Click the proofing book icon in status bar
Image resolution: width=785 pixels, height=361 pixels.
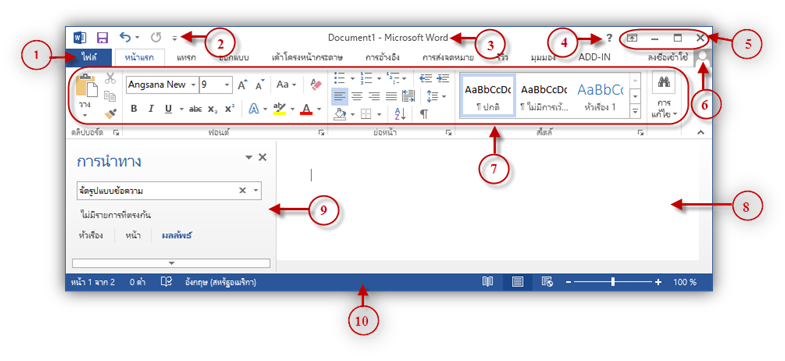[x=166, y=282]
